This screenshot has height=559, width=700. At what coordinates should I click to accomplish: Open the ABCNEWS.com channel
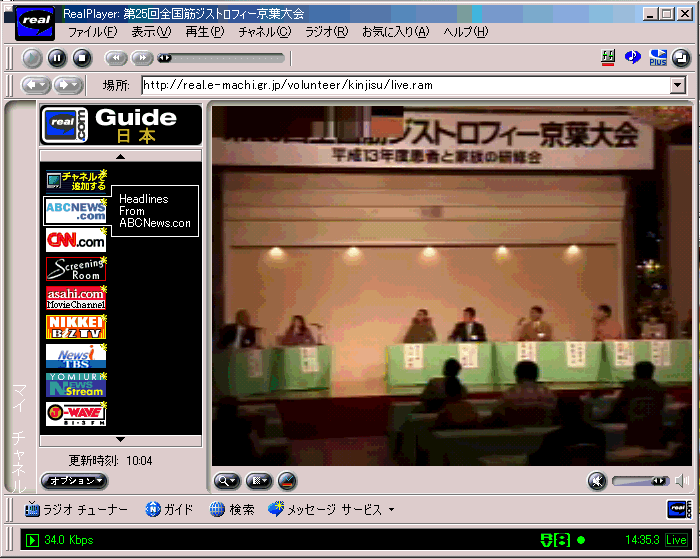(x=75, y=211)
